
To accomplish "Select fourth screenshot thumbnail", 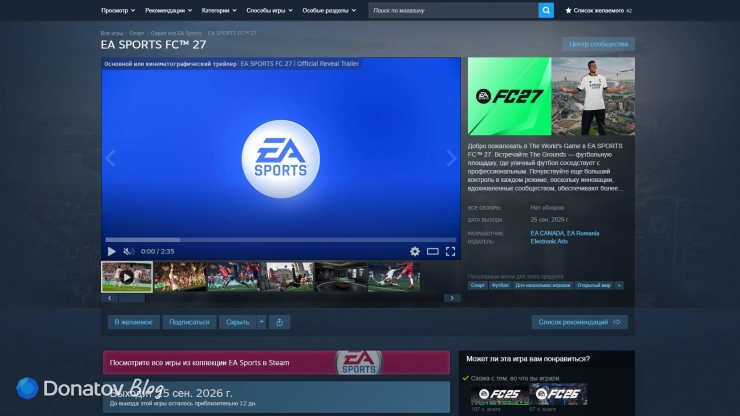I will click(287, 277).
